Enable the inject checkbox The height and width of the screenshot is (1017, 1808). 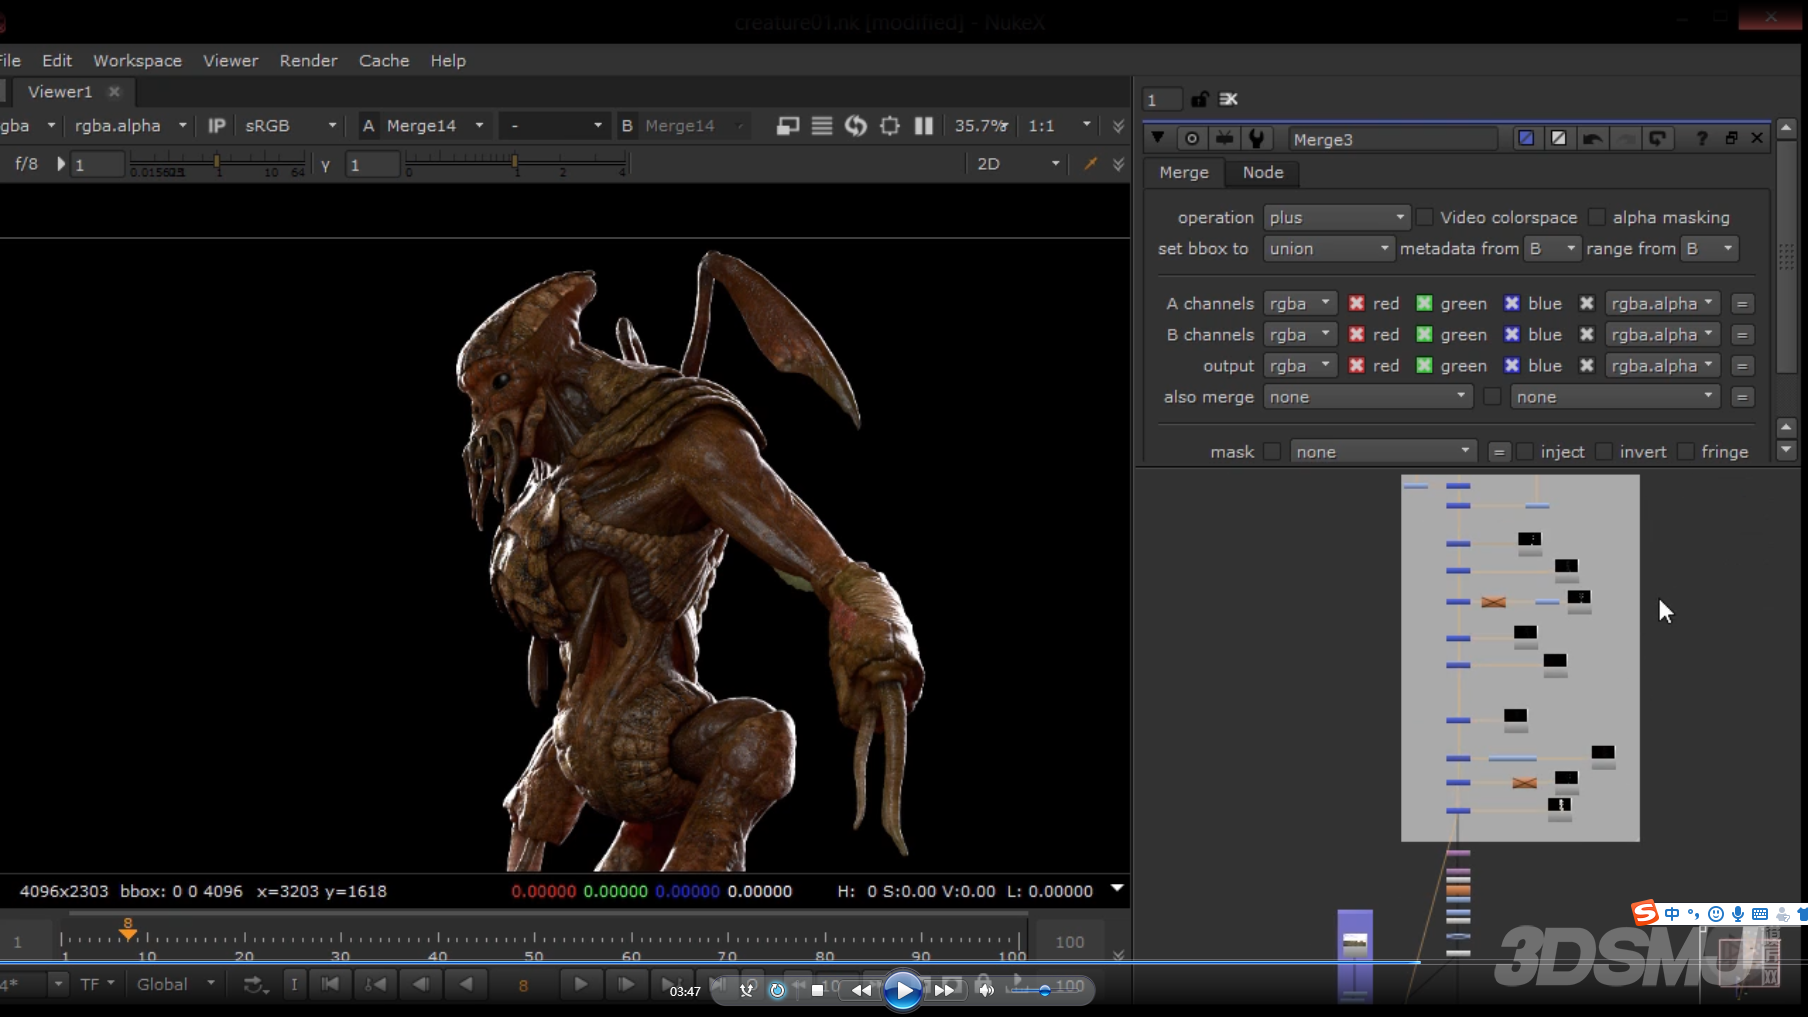(1525, 452)
